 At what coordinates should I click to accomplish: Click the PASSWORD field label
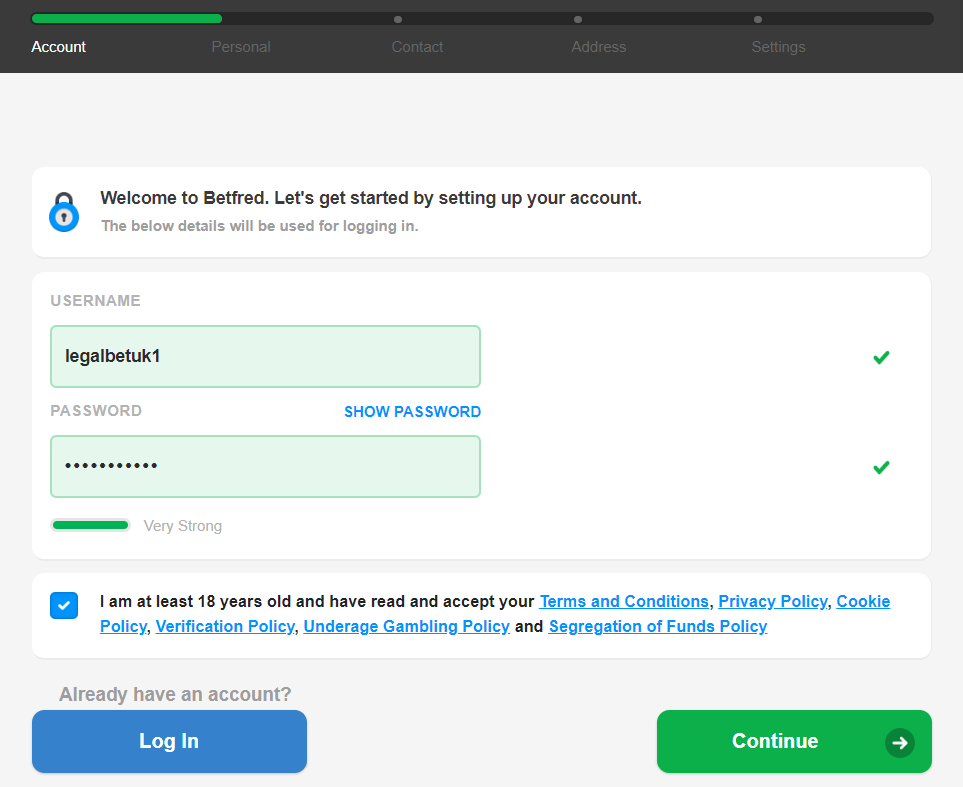96,410
